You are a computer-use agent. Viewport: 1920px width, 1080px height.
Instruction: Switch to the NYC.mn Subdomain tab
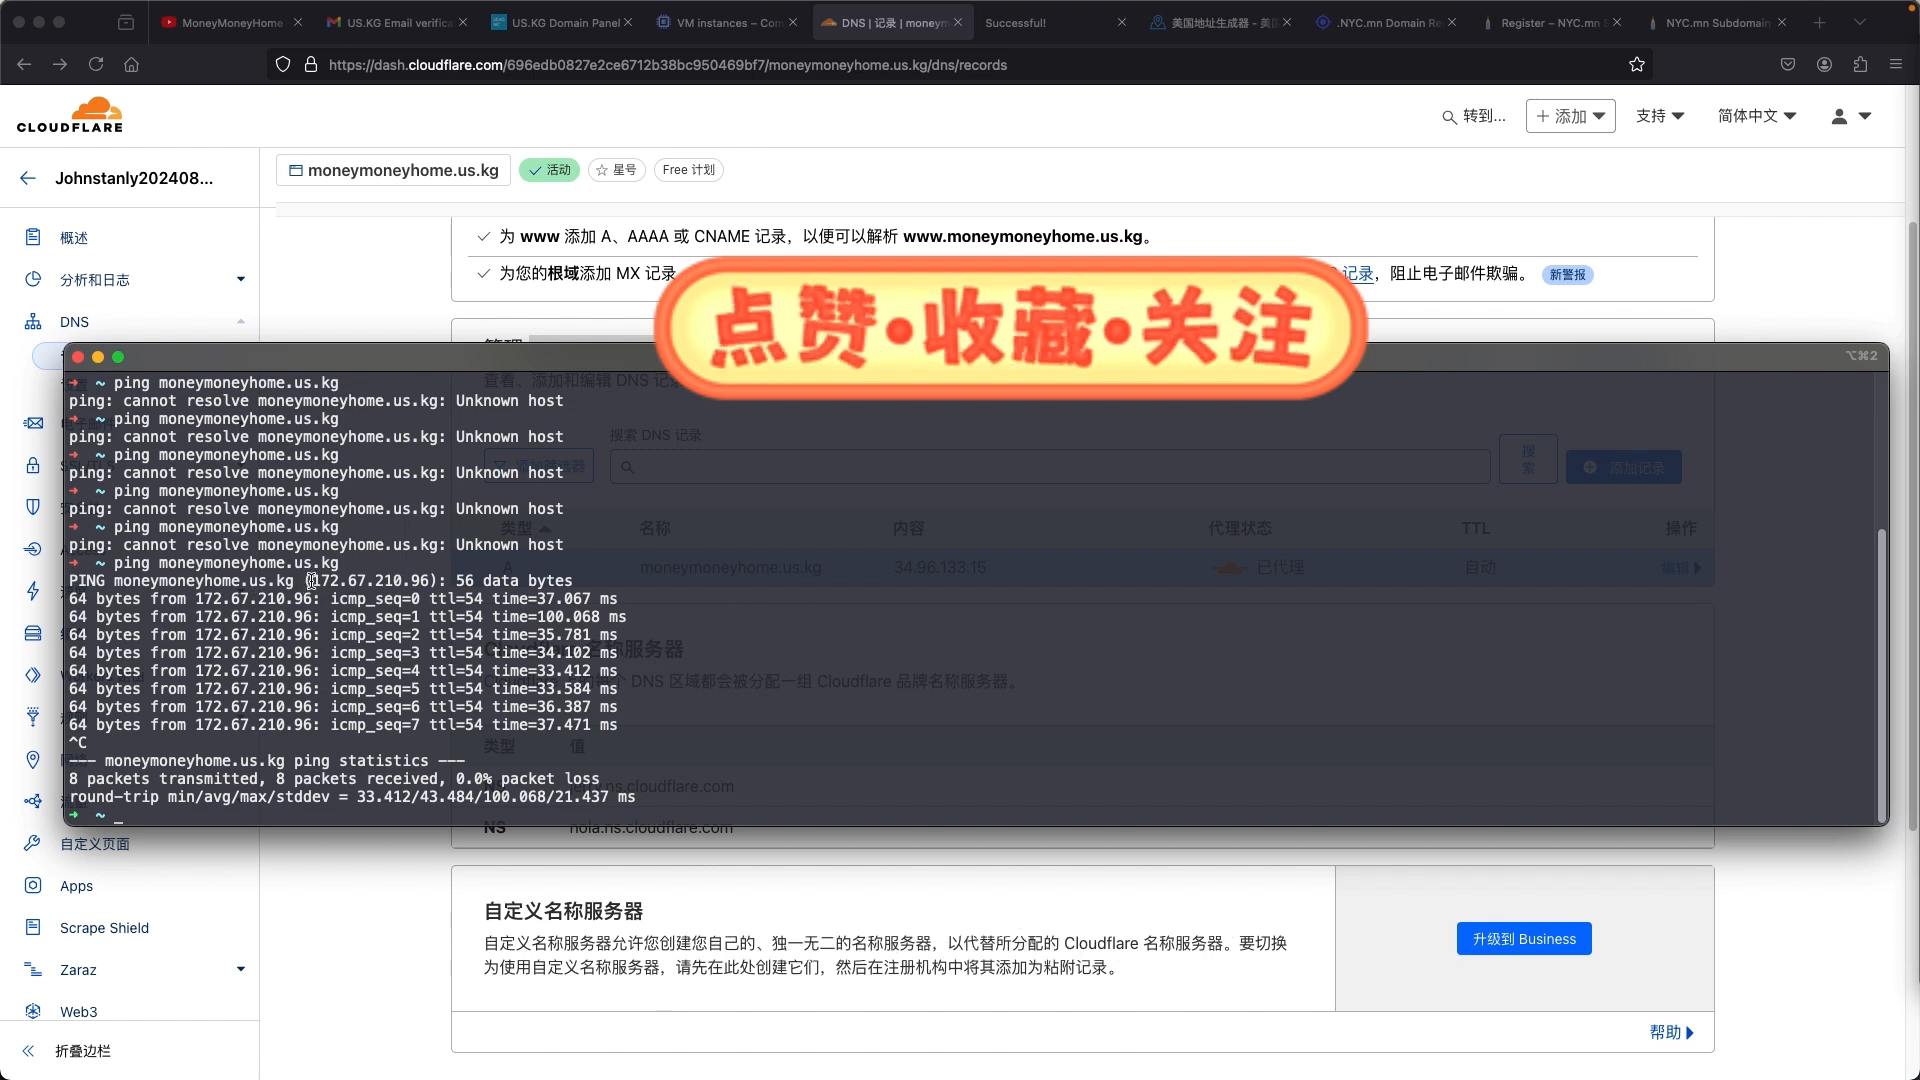(x=1717, y=22)
